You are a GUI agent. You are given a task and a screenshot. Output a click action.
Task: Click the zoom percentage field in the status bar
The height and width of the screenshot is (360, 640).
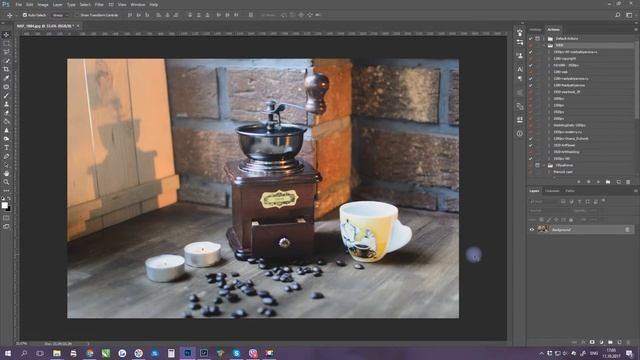[22, 344]
